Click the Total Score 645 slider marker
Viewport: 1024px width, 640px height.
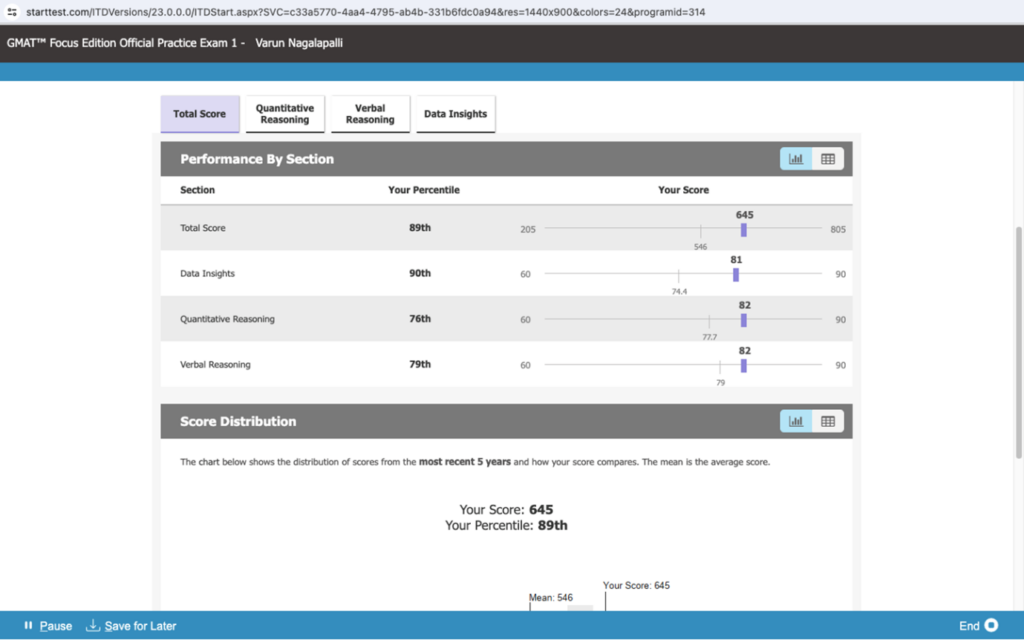[x=744, y=230]
